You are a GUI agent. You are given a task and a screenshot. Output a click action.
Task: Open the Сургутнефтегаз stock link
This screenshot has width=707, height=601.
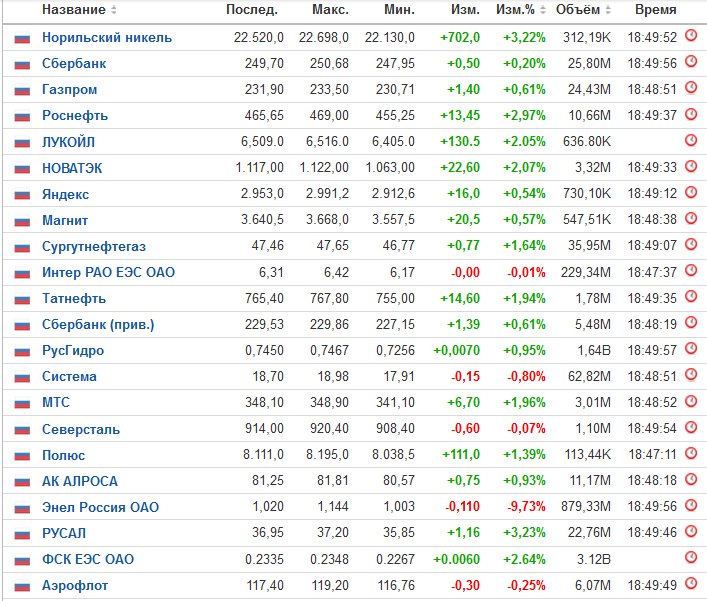pos(94,246)
